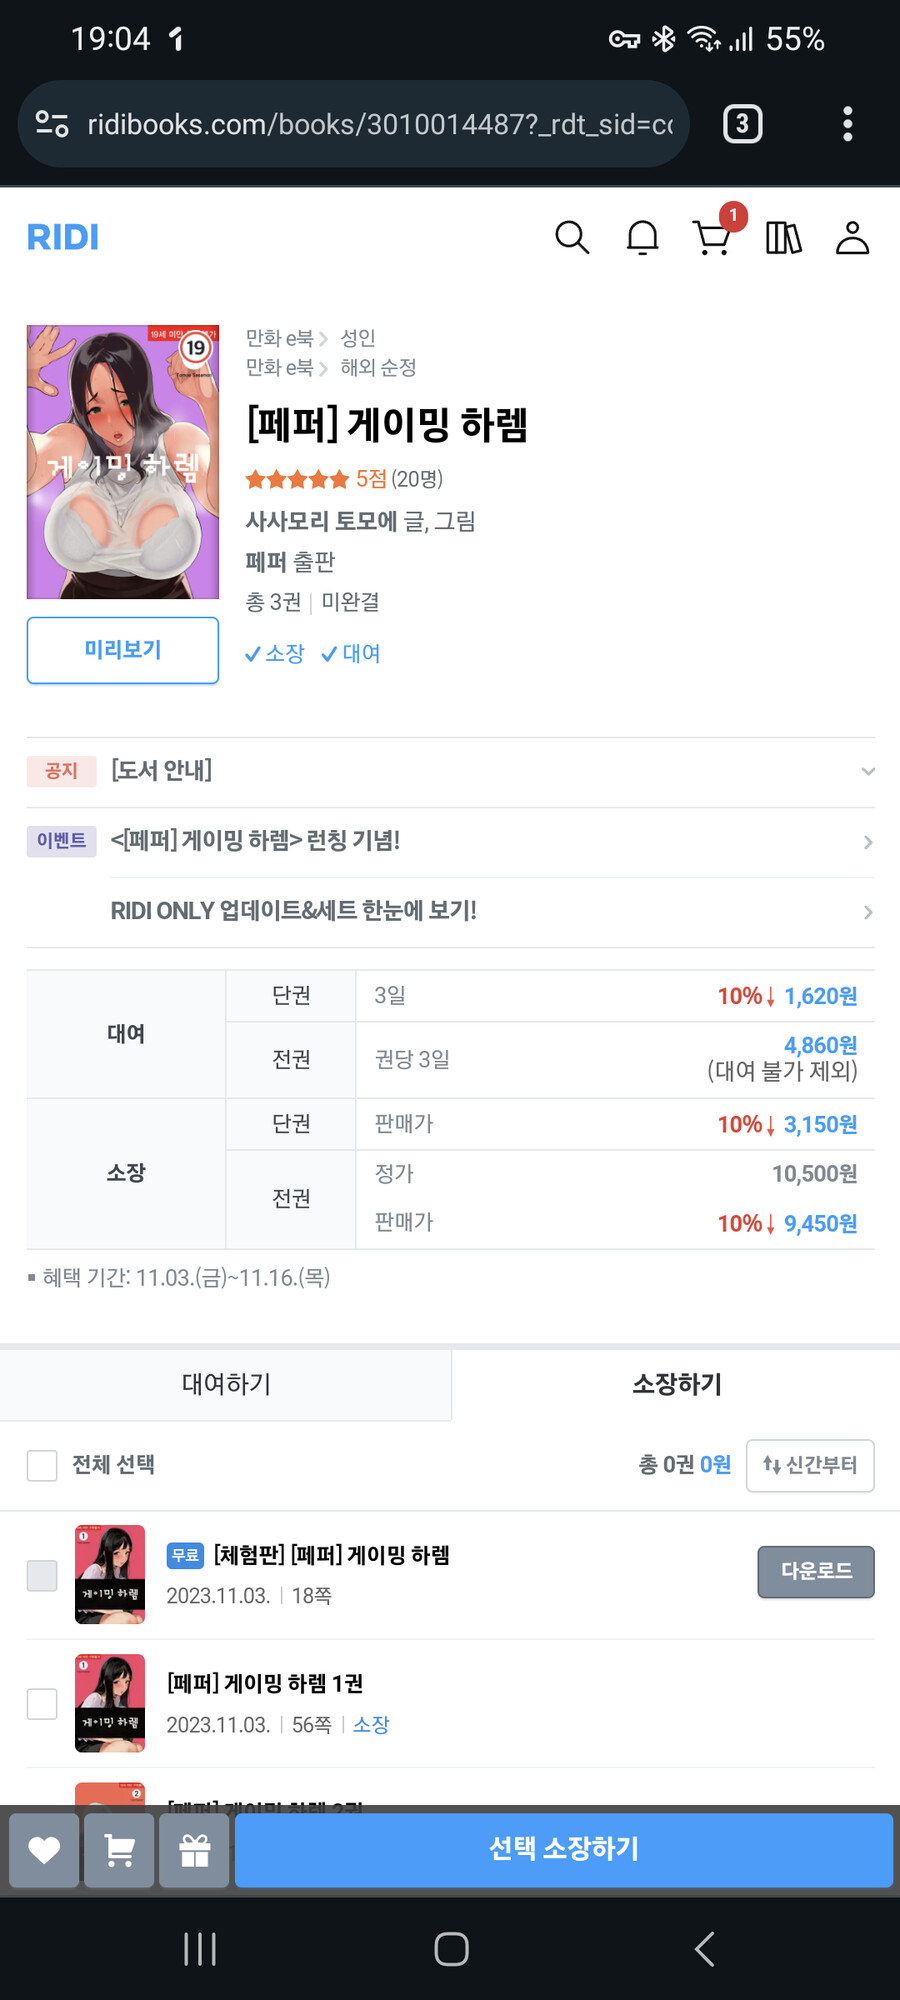The height and width of the screenshot is (2000, 900).
Task: Add book to wishlist via heart icon
Action: [44, 1851]
